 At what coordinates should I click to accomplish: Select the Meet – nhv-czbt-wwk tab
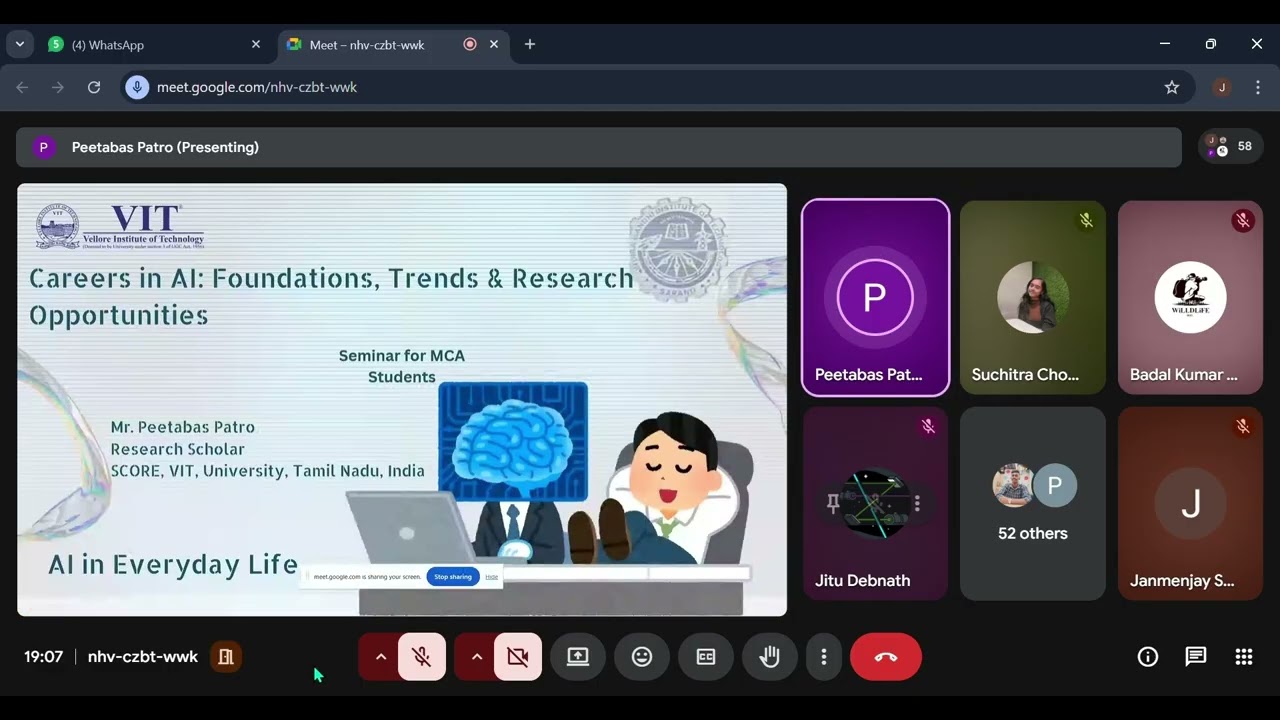pyautogui.click(x=392, y=44)
